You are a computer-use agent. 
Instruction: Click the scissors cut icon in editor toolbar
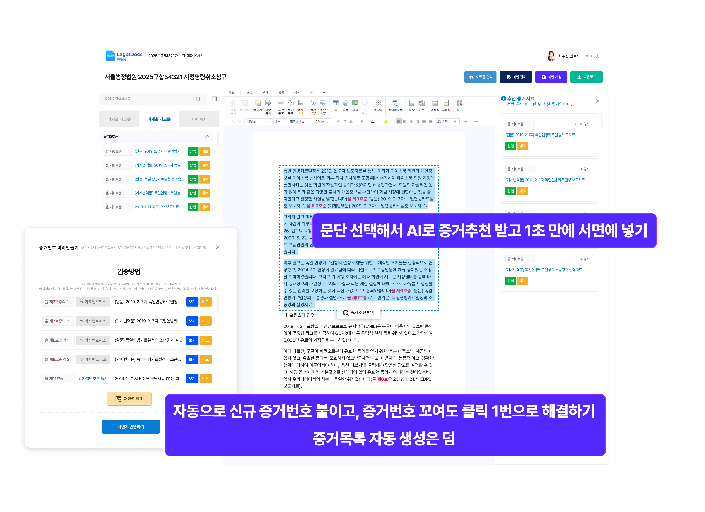pos(233,103)
